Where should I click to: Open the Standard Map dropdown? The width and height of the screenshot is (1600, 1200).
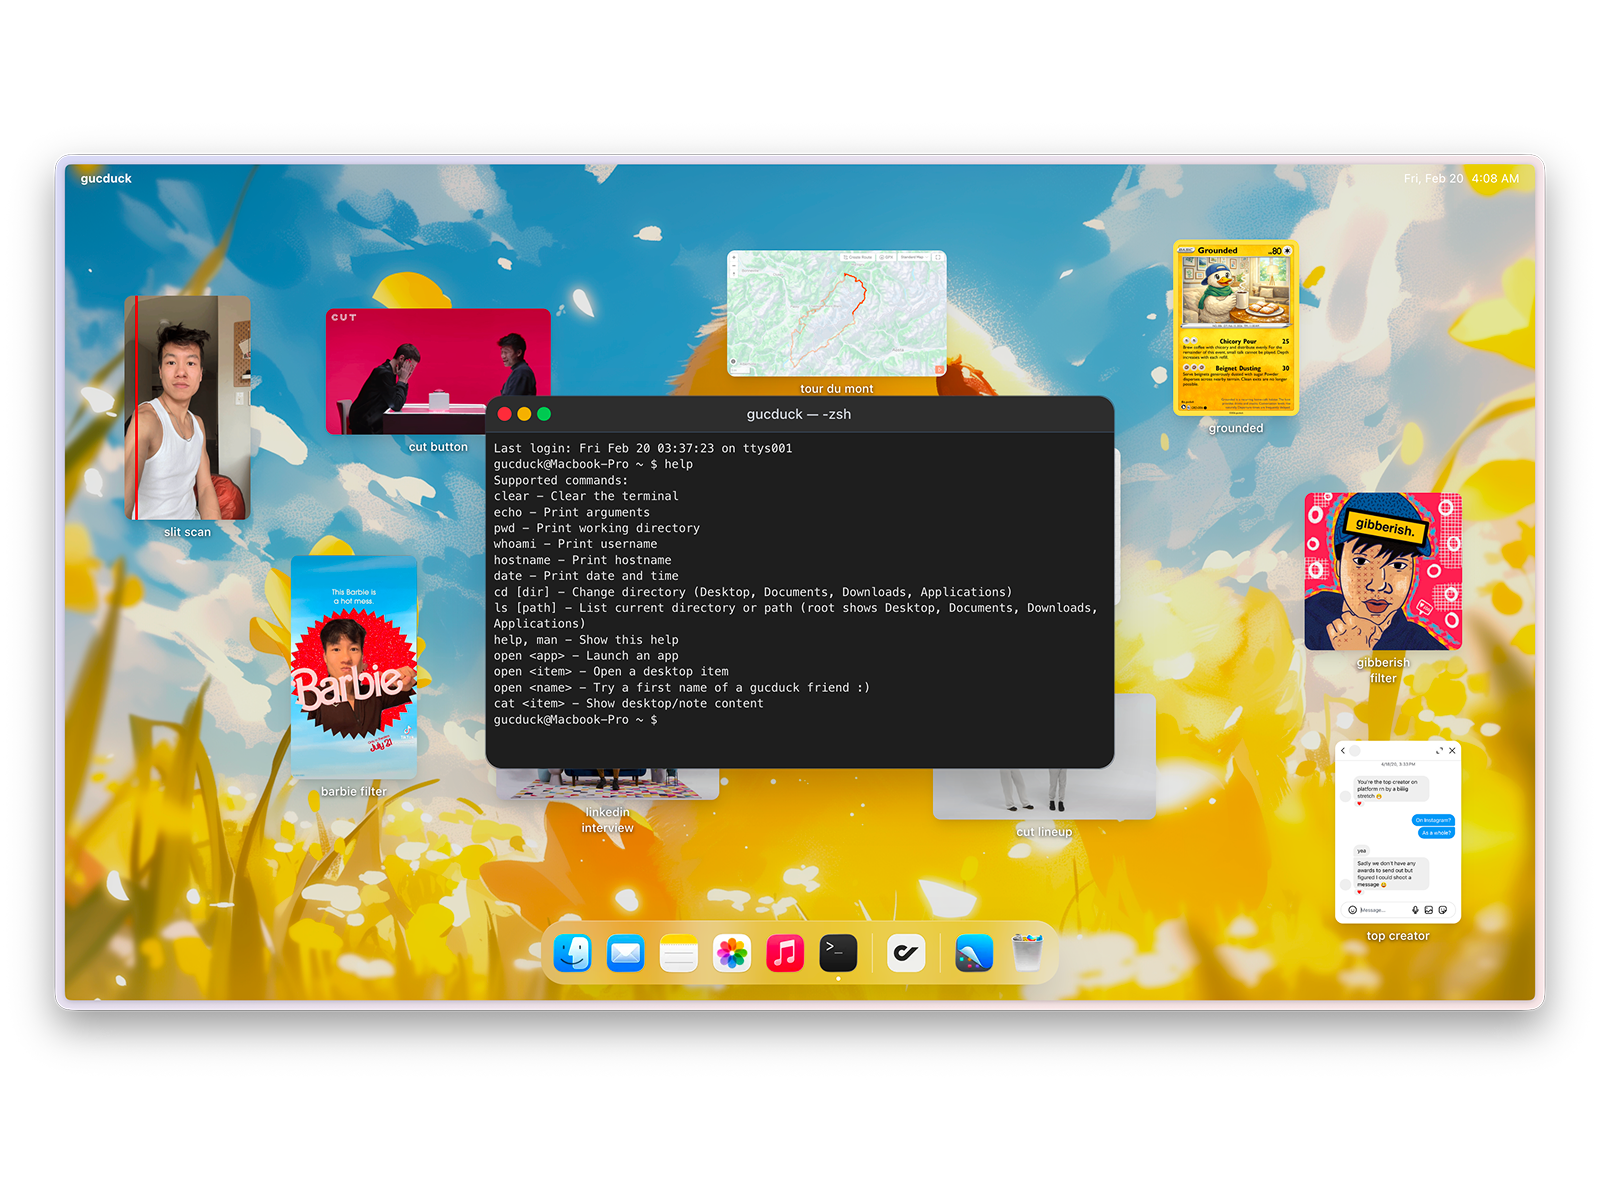coord(915,257)
